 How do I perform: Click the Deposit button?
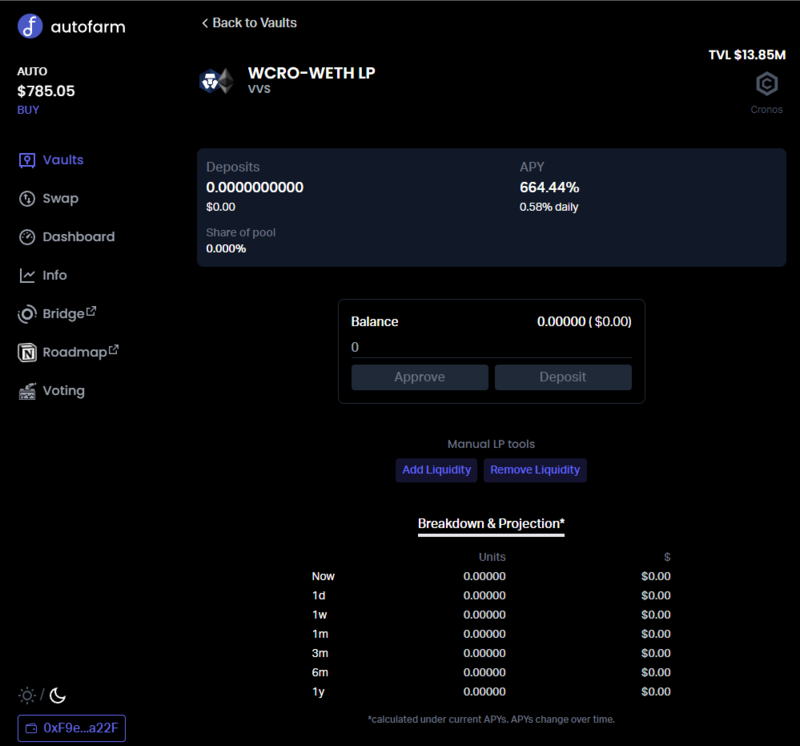pyautogui.click(x=563, y=377)
